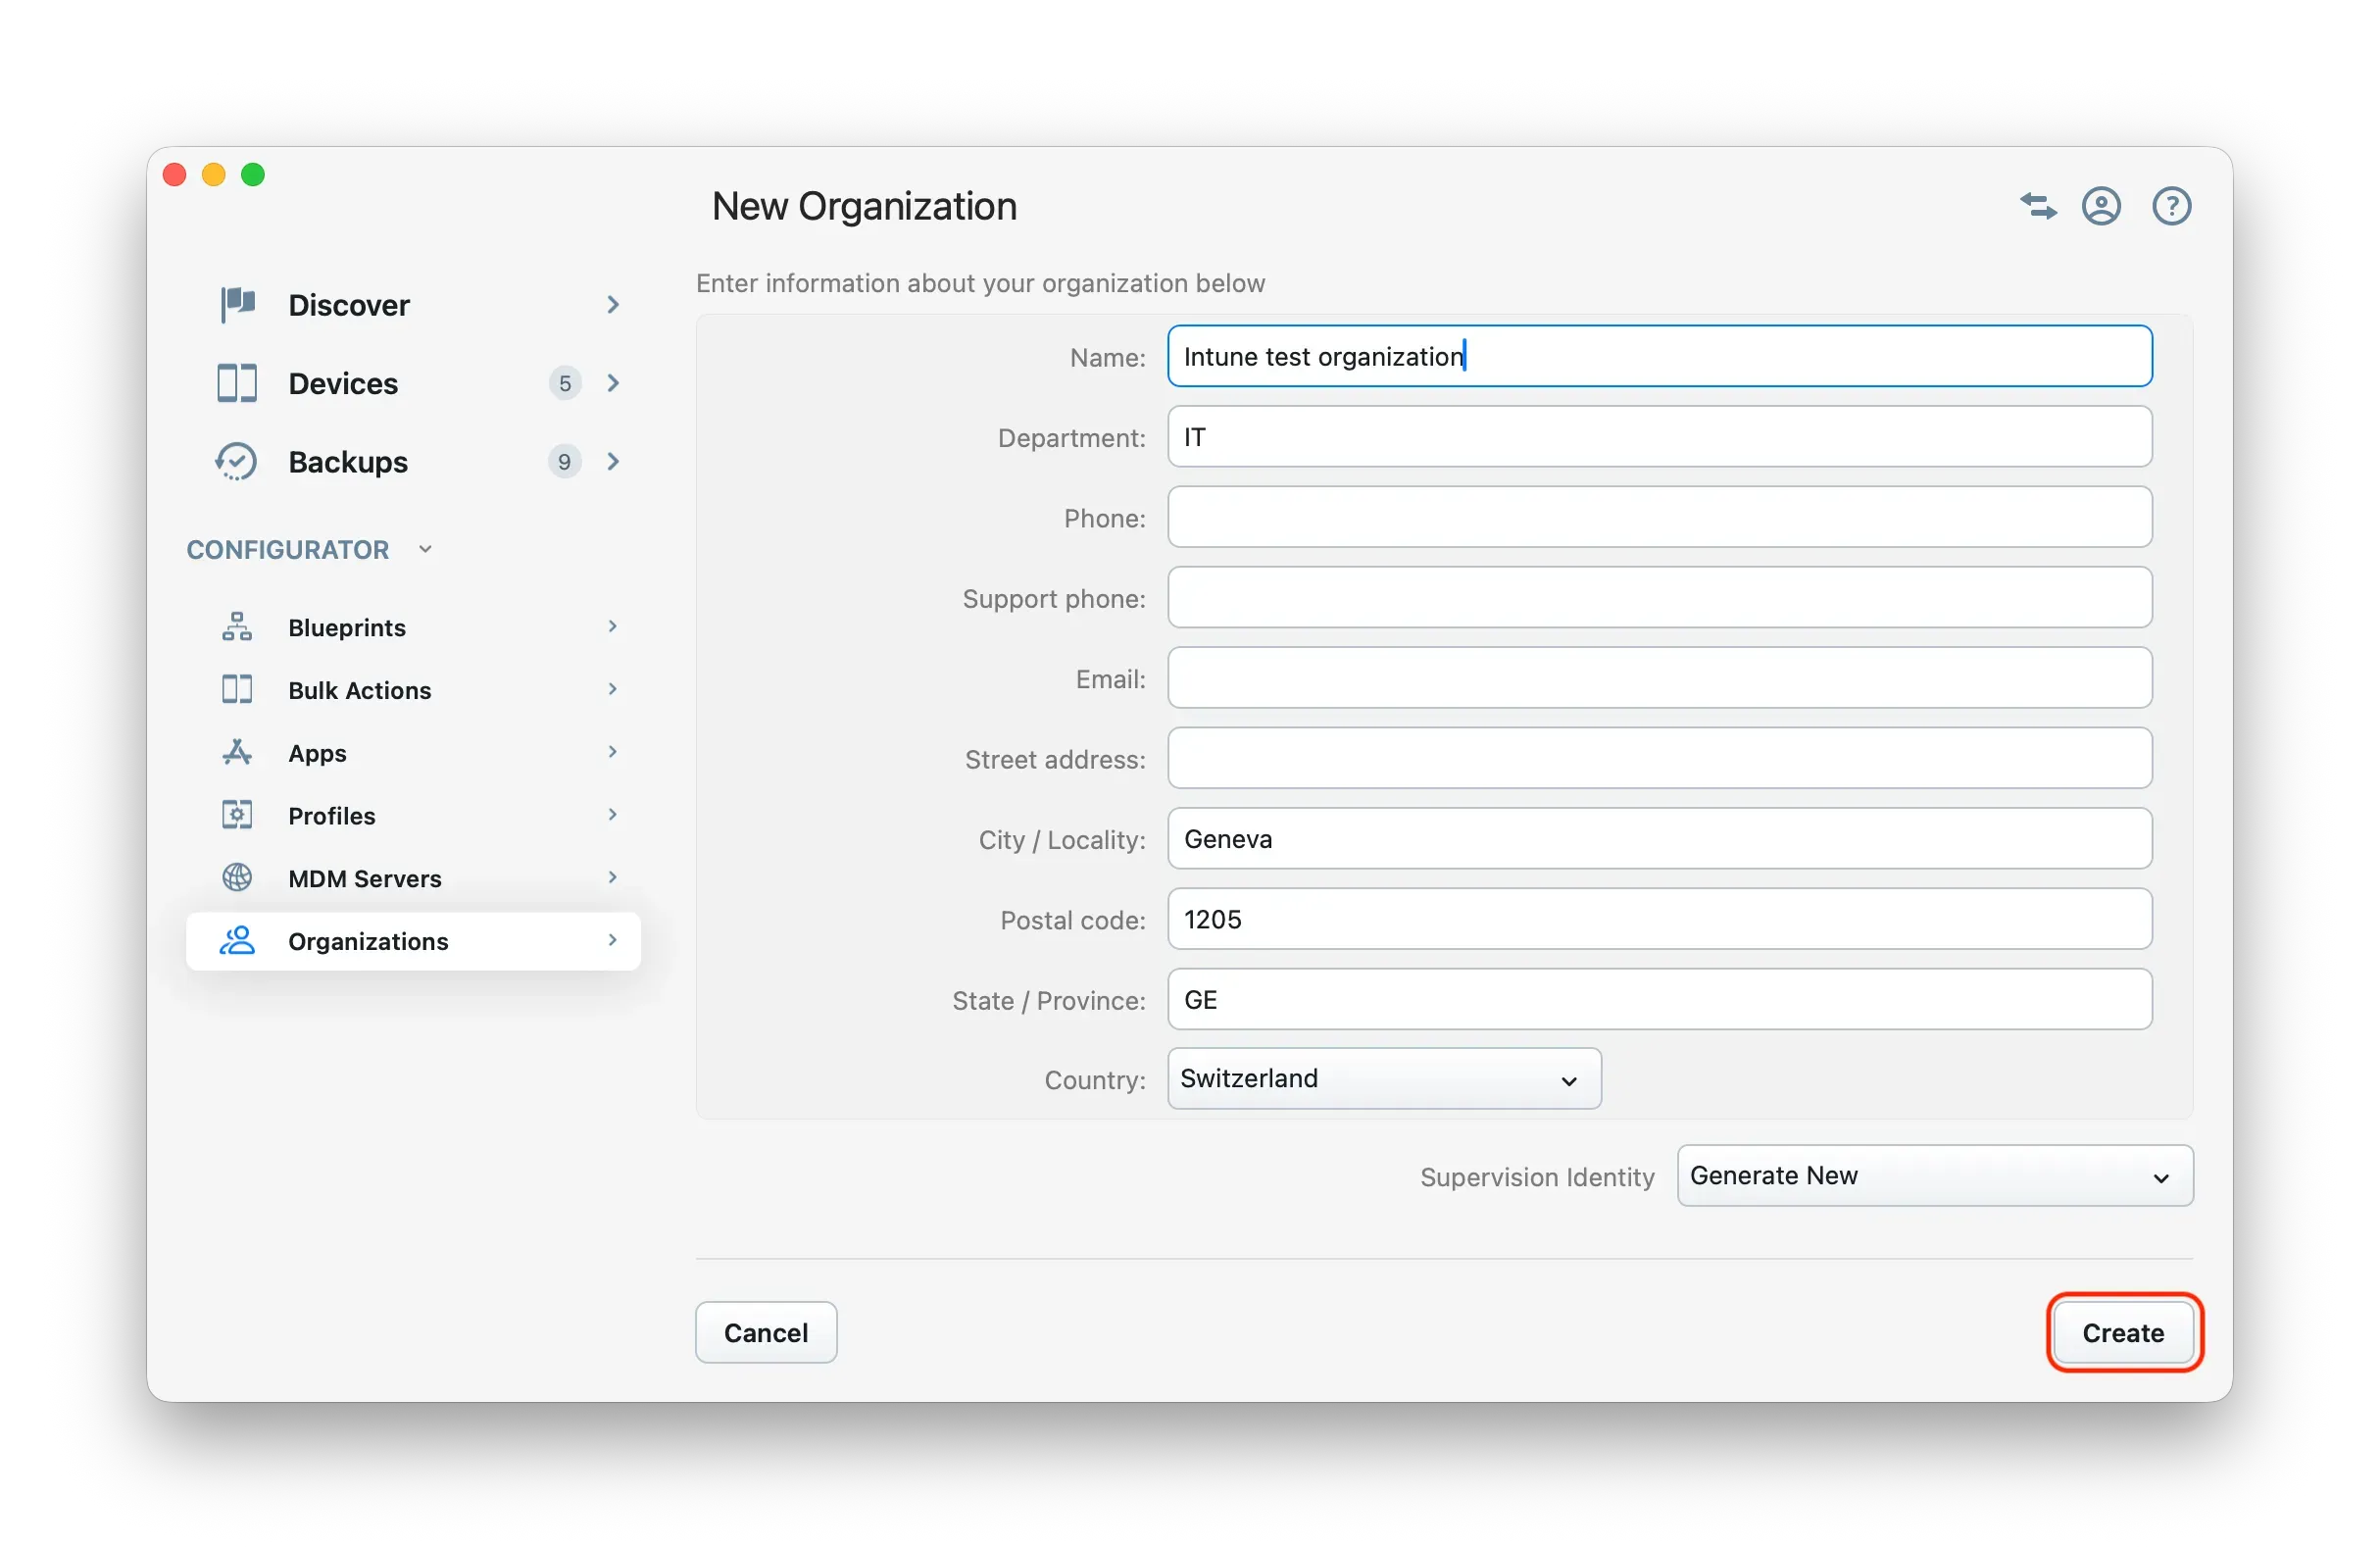Open the Discover section in the sidebar
This screenshot has height=1549, width=2380.
[x=349, y=305]
